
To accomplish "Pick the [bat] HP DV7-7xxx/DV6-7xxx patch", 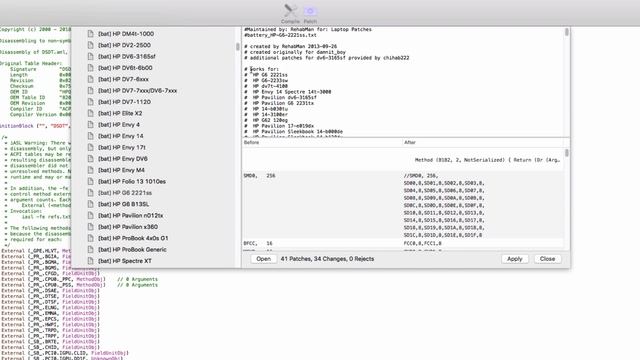I will [138, 91].
